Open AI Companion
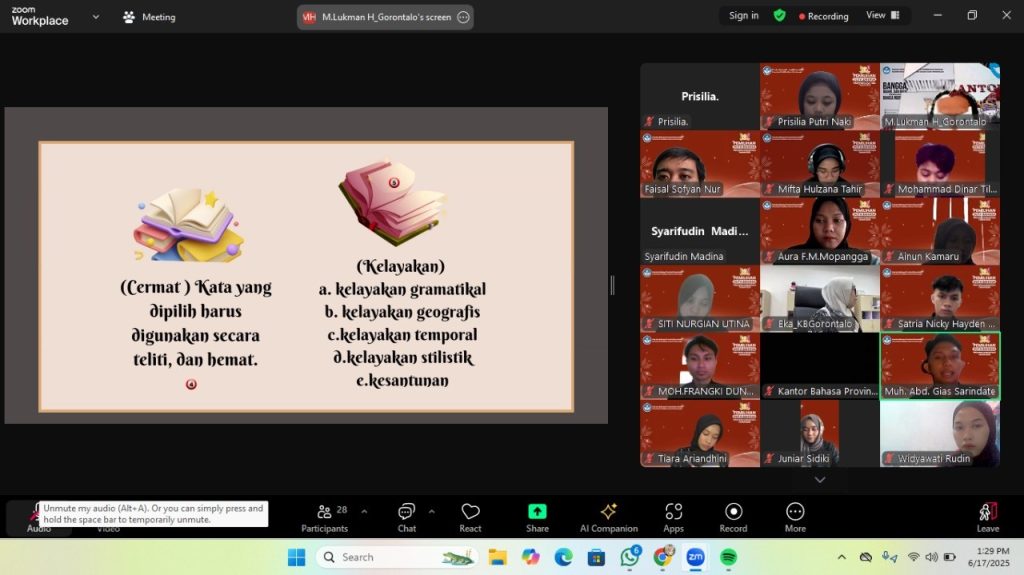The height and width of the screenshot is (575, 1024). coord(608,517)
